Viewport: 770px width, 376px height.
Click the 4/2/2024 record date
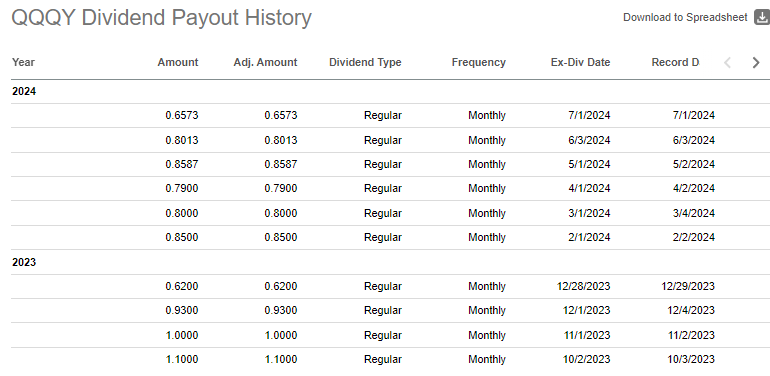click(x=694, y=188)
